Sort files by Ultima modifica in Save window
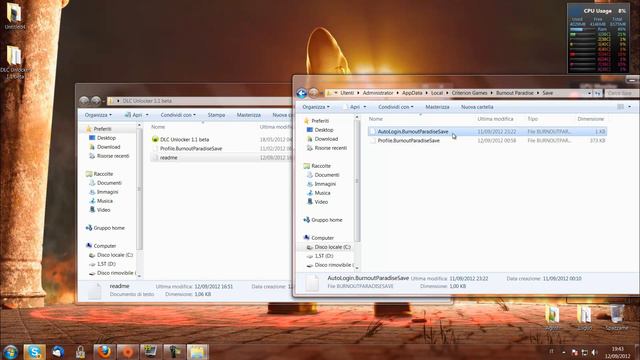Screen dimensions: 640x360 tap(496, 119)
